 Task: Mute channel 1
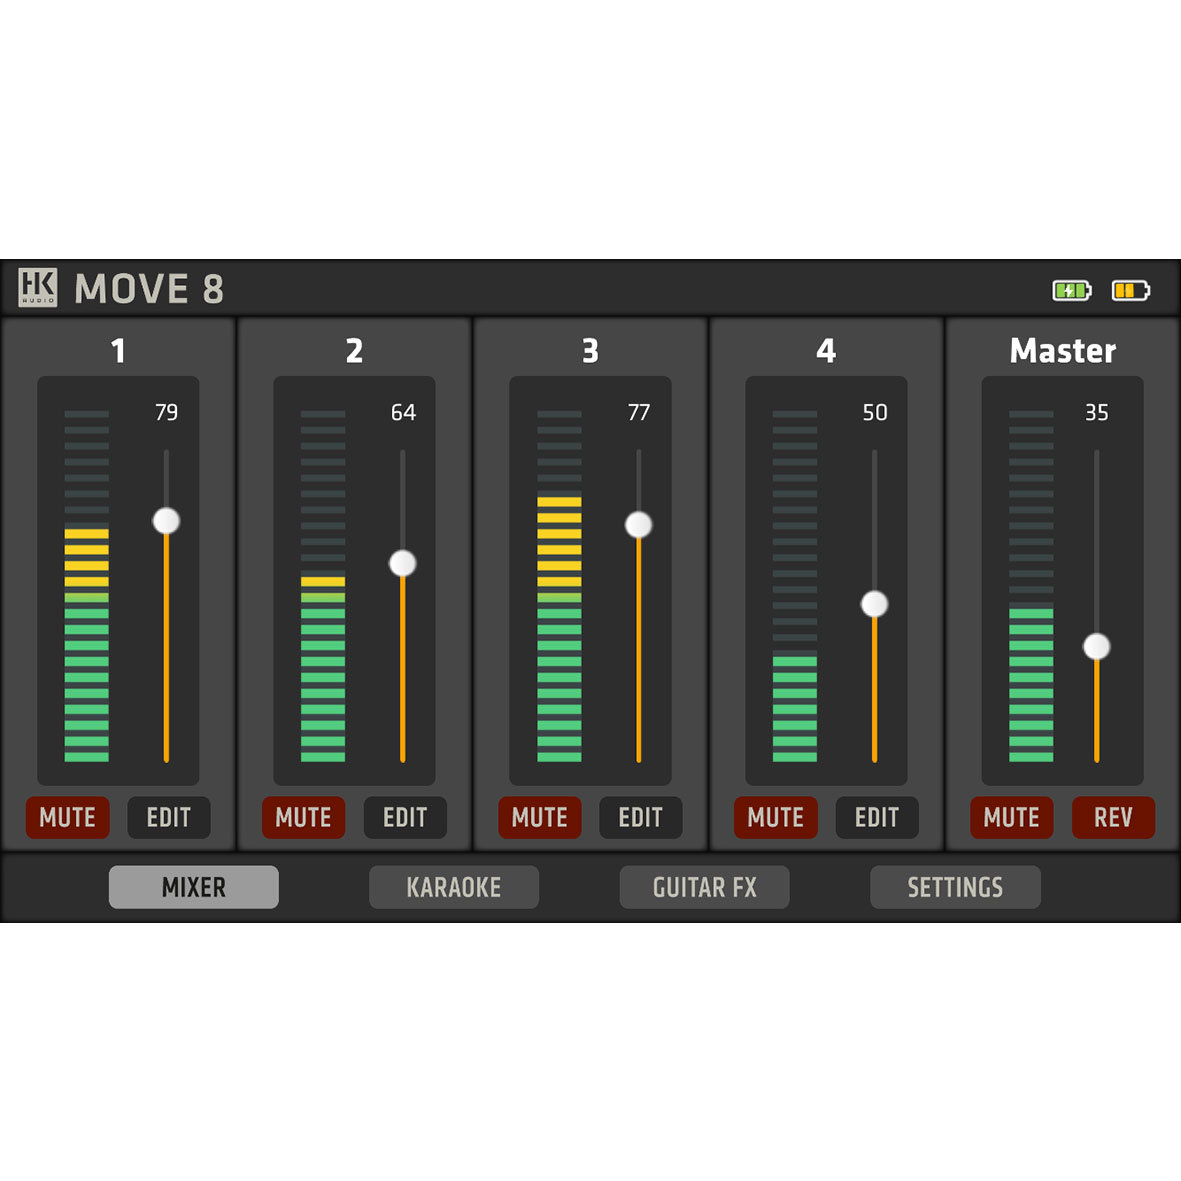(x=67, y=817)
